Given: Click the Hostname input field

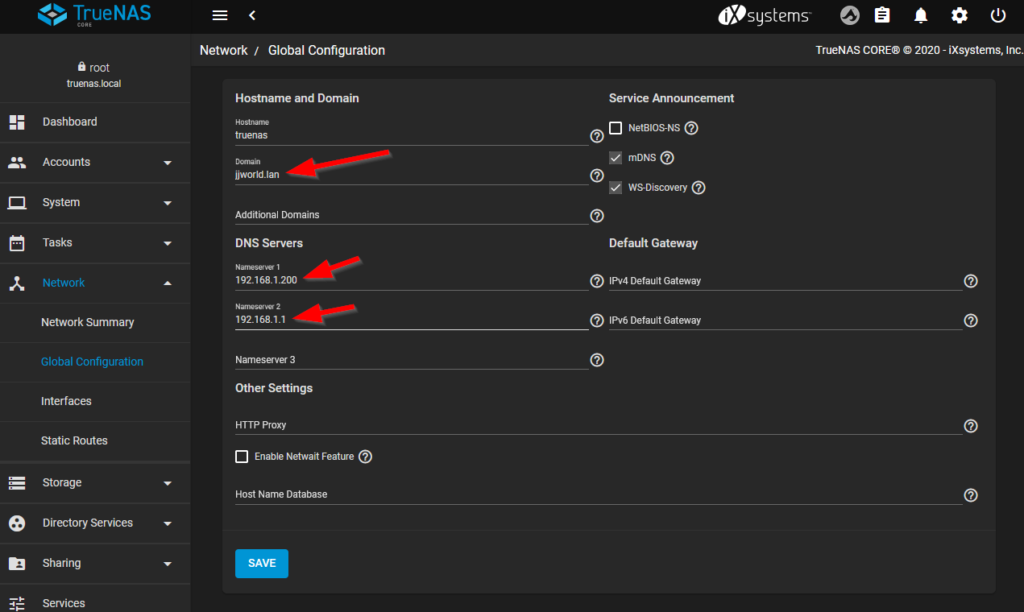Looking at the screenshot, I should [411, 135].
